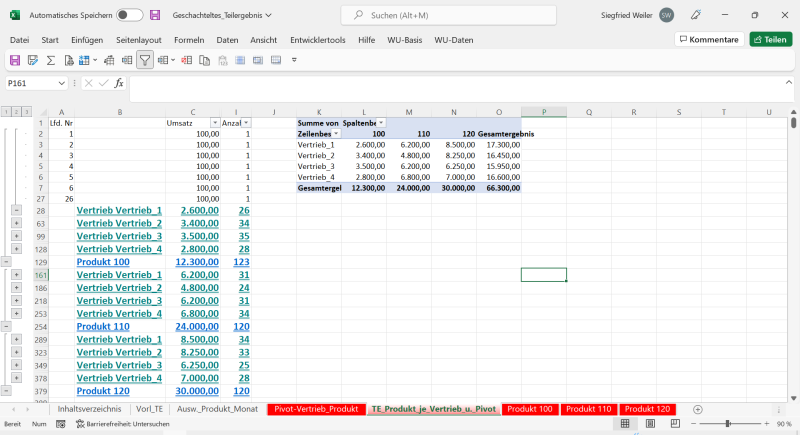Show outline level 3
Image resolution: width=800 pixels, height=435 pixels.
(x=26, y=112)
